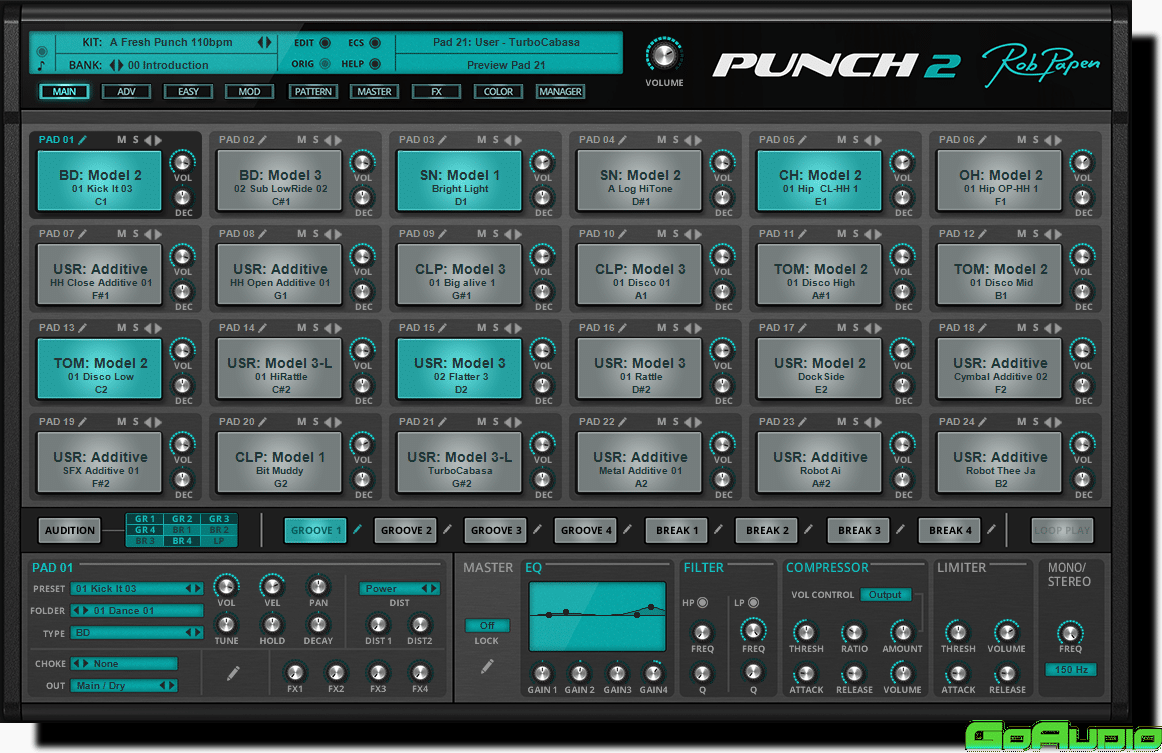Mute PAD 01 with its M button
Screen dimensions: 1162x753
(x=122, y=139)
